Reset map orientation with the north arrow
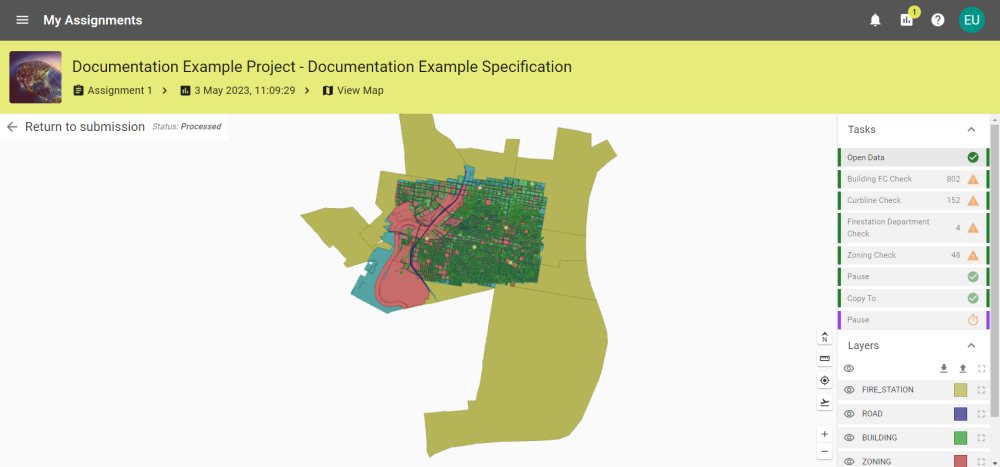Image resolution: width=1000 pixels, height=467 pixels. click(825, 337)
